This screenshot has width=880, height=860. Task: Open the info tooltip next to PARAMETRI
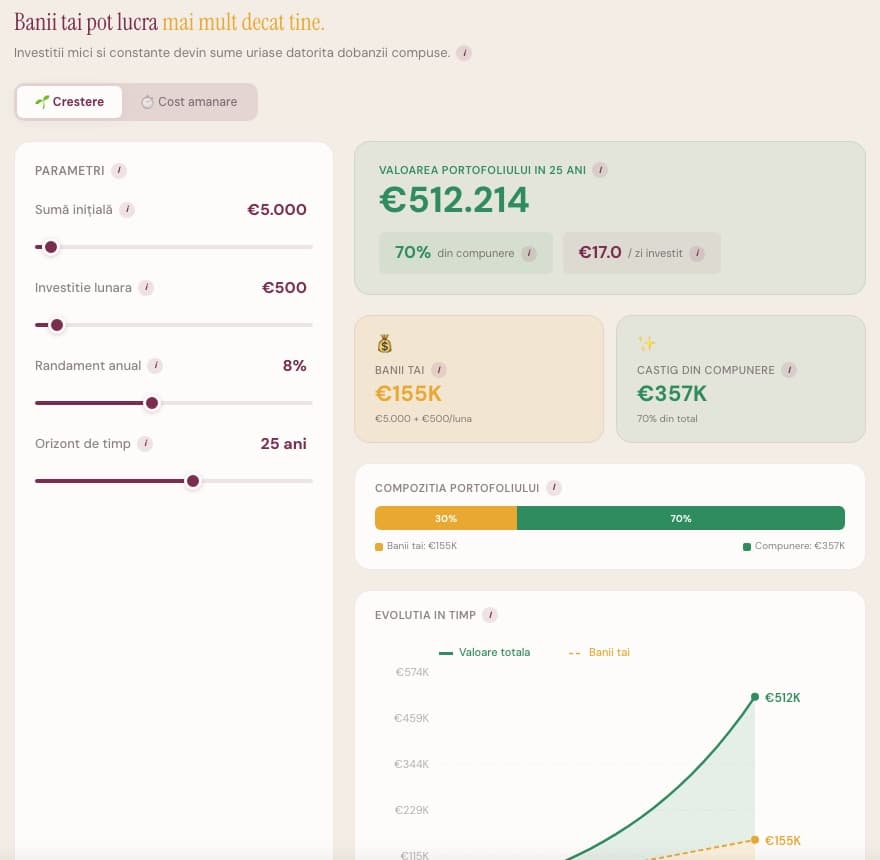pos(118,171)
